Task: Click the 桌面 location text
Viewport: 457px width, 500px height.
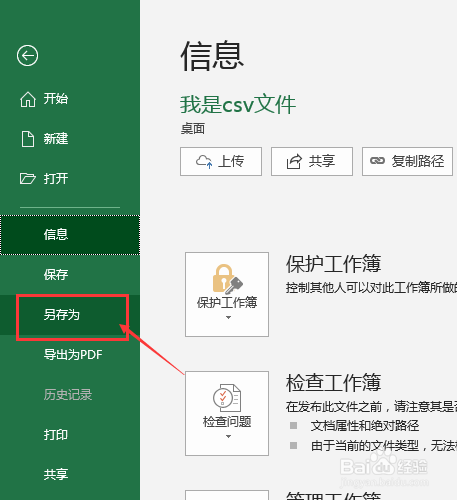Action: click(193, 129)
